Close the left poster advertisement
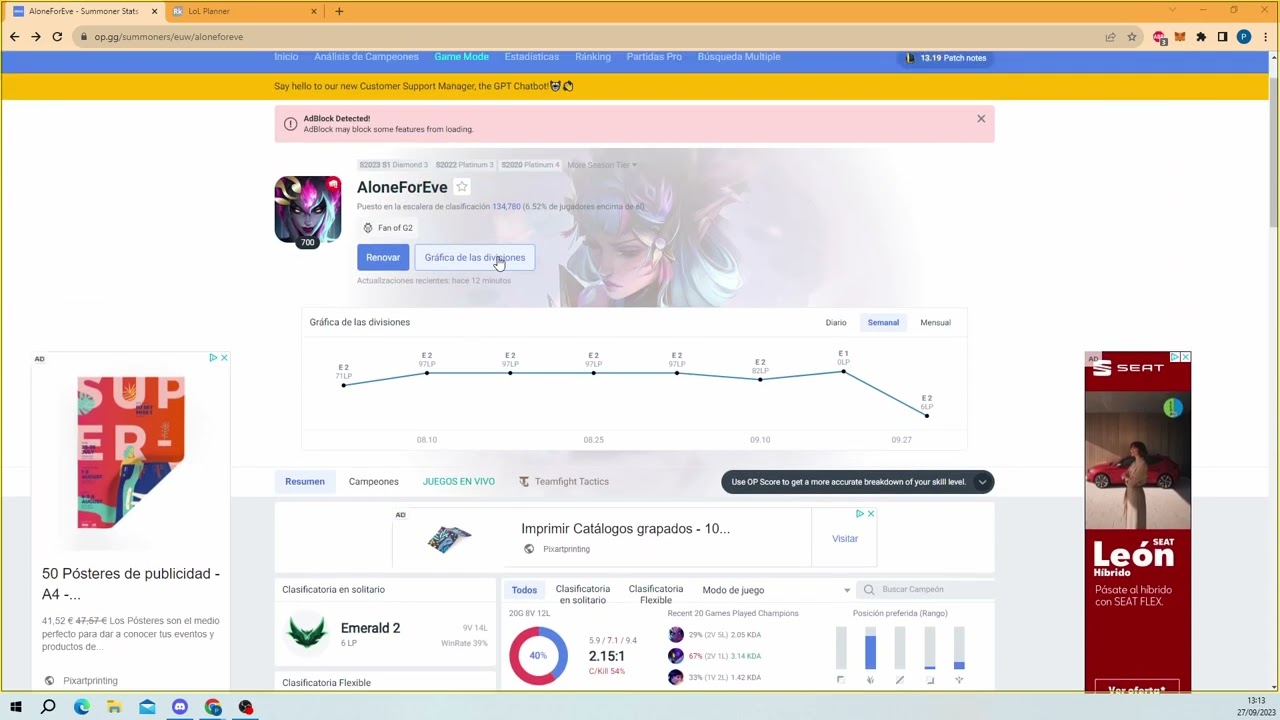 point(224,358)
